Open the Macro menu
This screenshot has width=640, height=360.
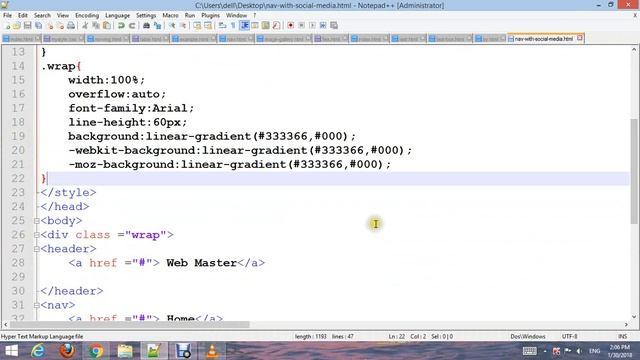click(x=170, y=16)
